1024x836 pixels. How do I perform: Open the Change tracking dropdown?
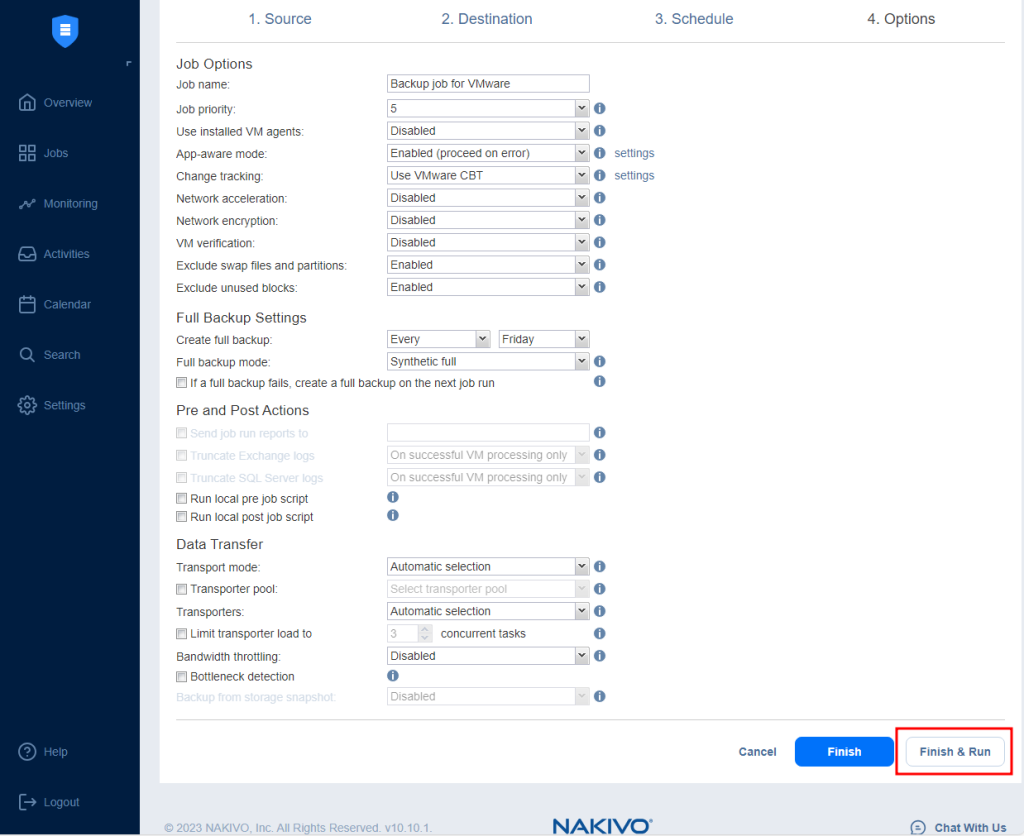488,175
